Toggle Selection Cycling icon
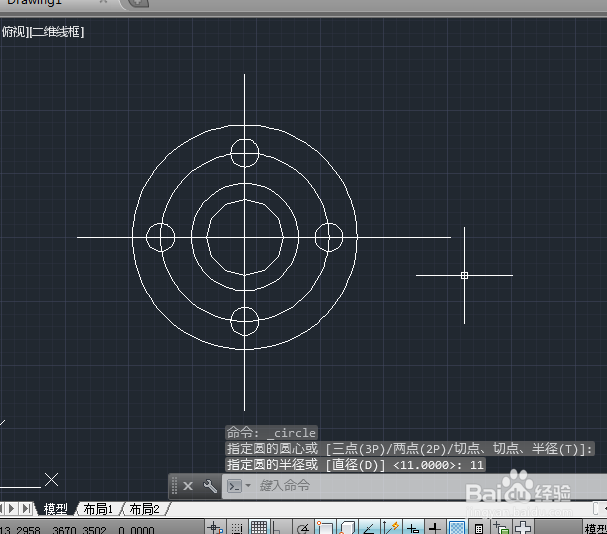607x534 pixels. (501, 528)
